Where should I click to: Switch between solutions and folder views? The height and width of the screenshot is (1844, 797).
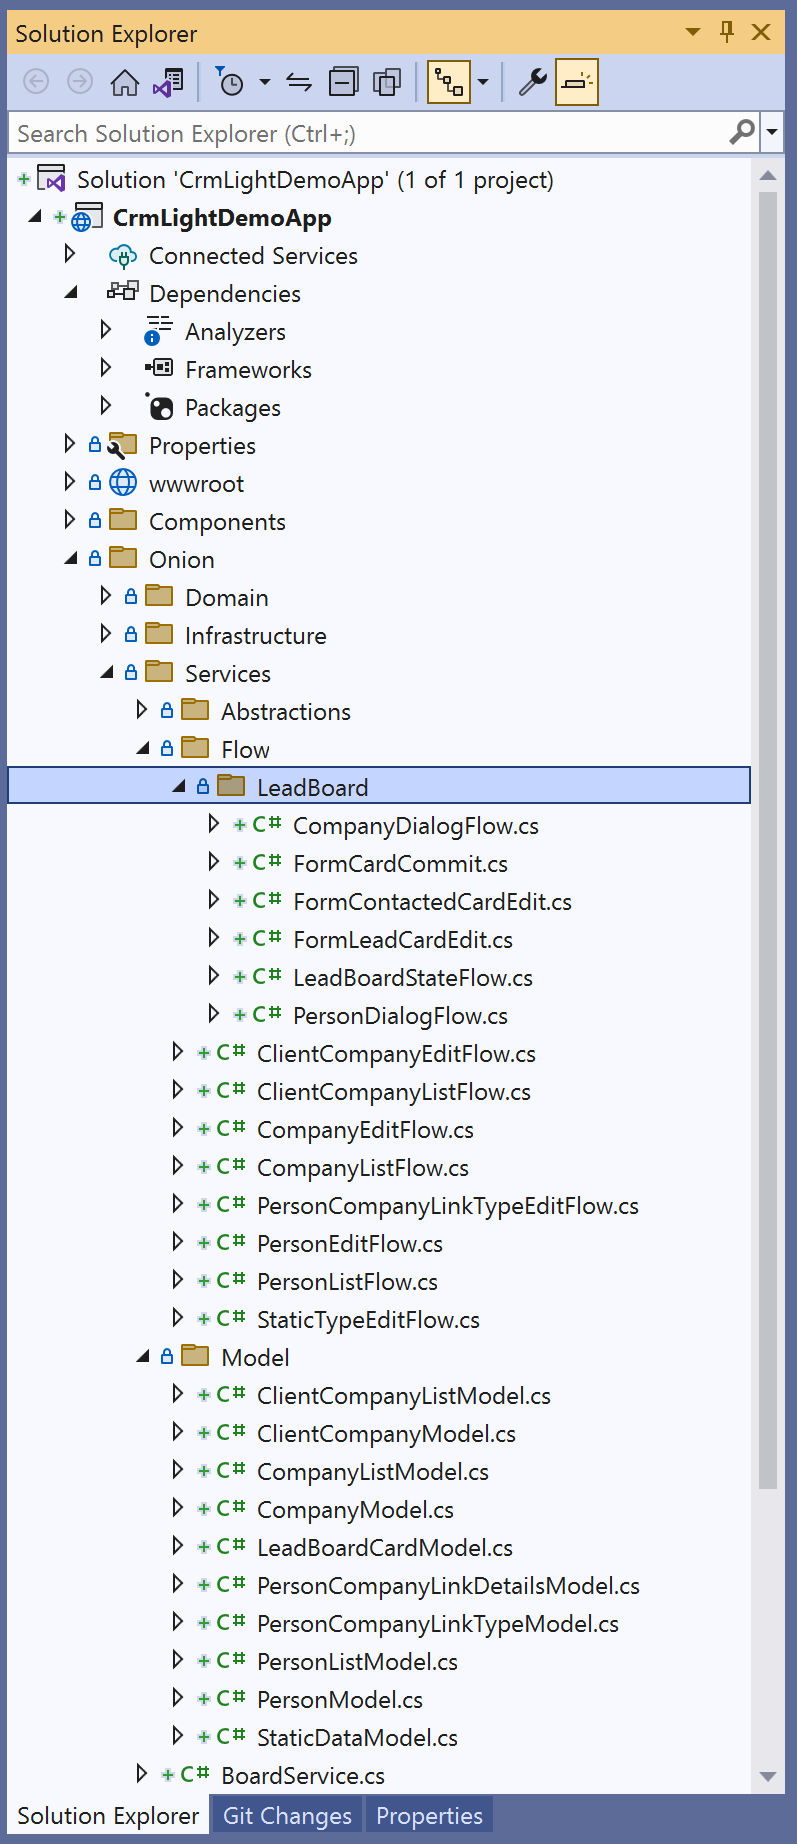pyautogui.click(x=168, y=82)
